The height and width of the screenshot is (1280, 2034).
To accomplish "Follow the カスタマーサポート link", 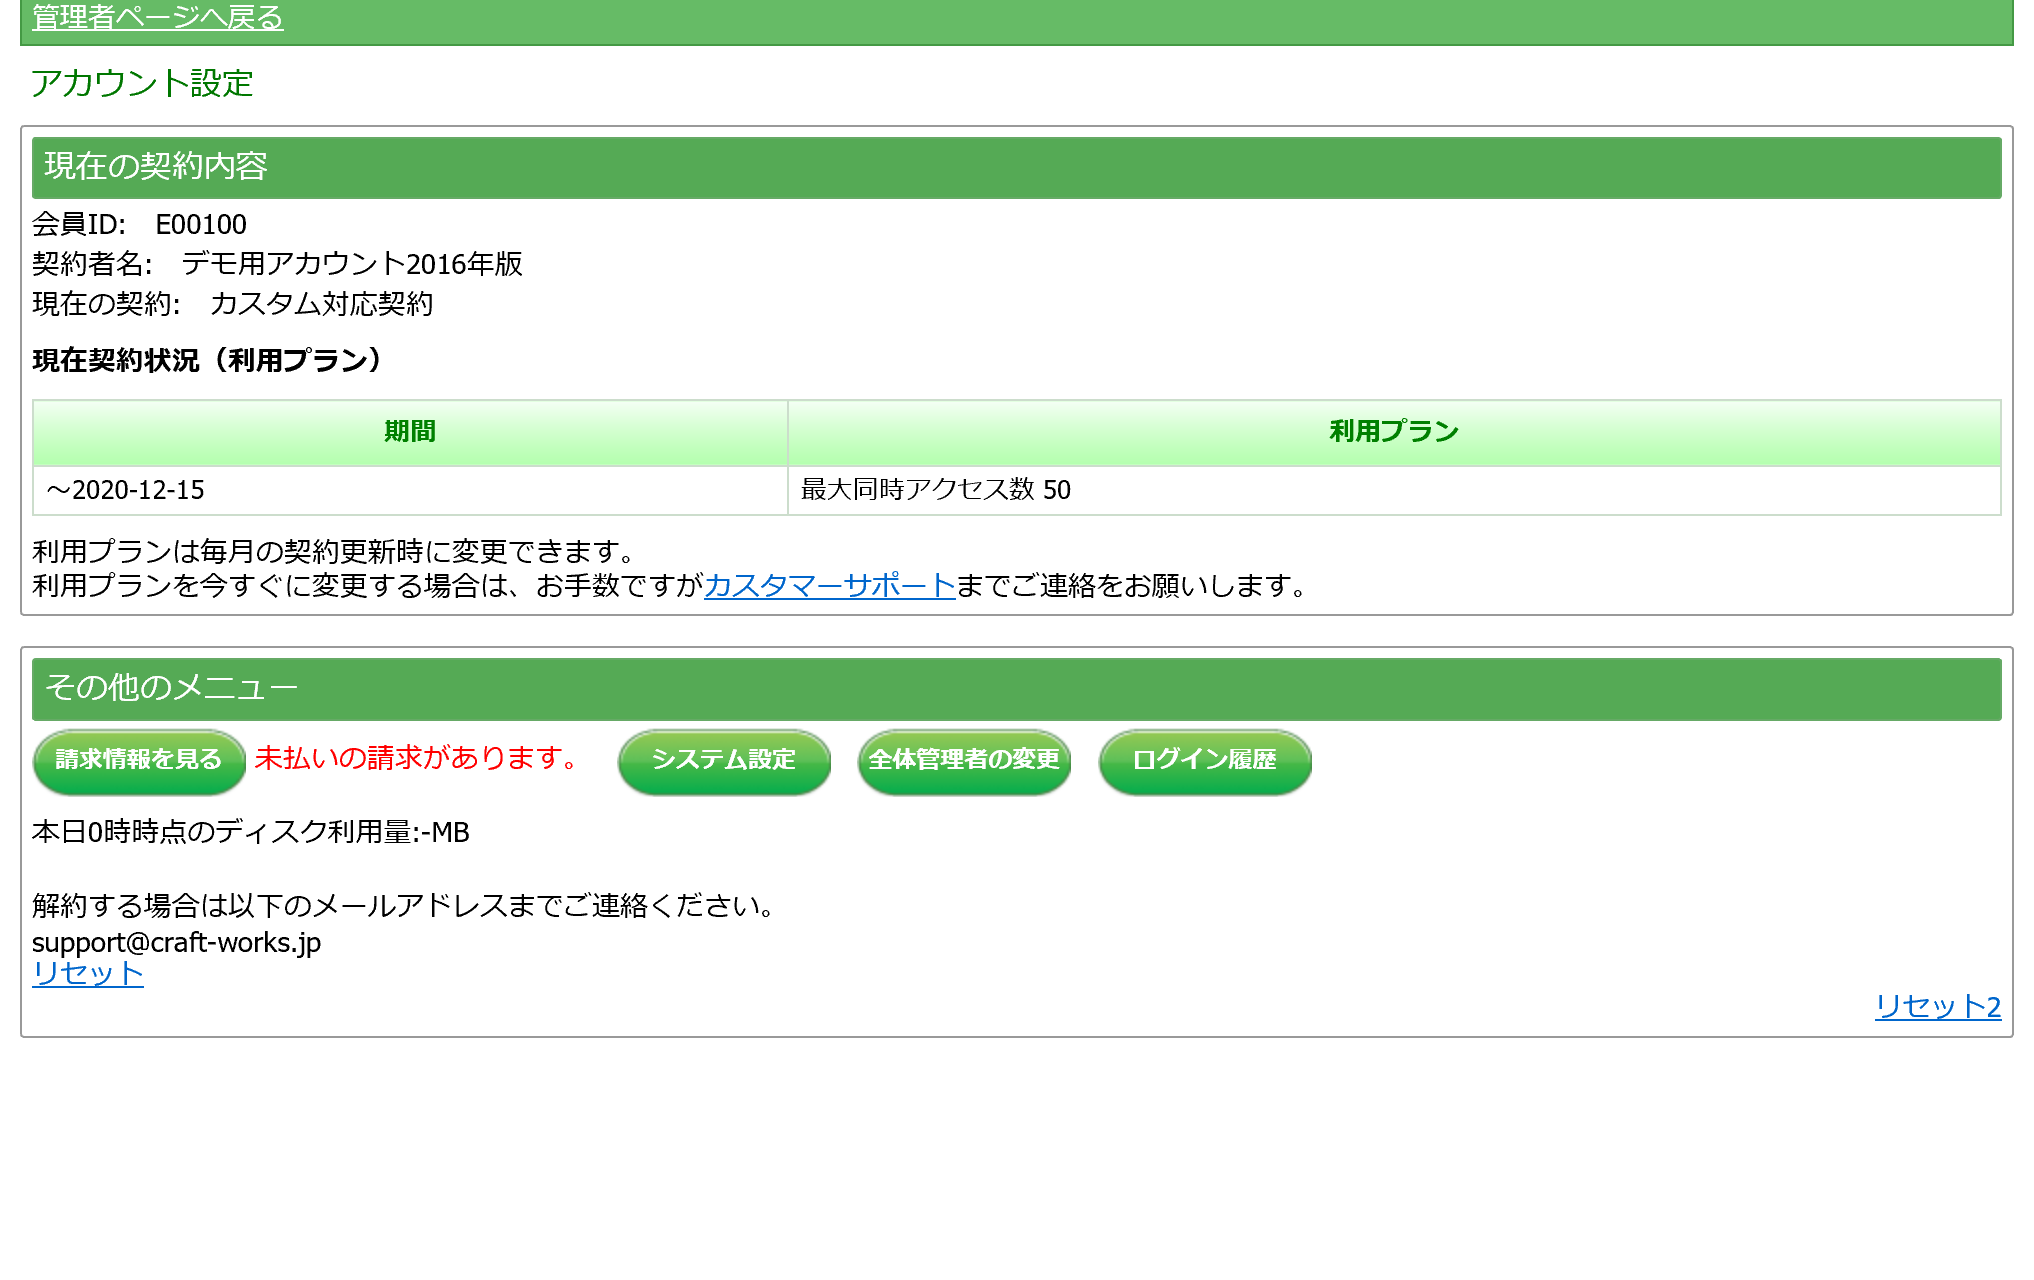I will pos(829,586).
